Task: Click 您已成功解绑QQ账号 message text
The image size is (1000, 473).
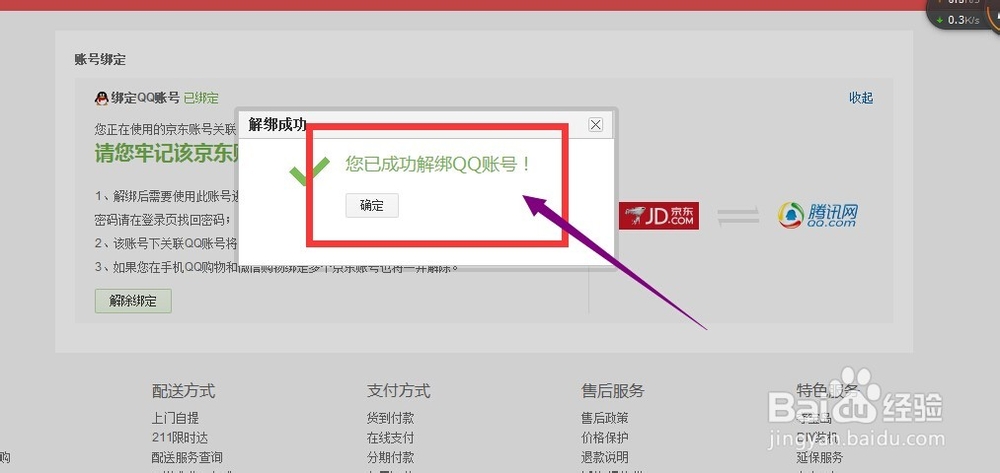Action: click(438, 164)
